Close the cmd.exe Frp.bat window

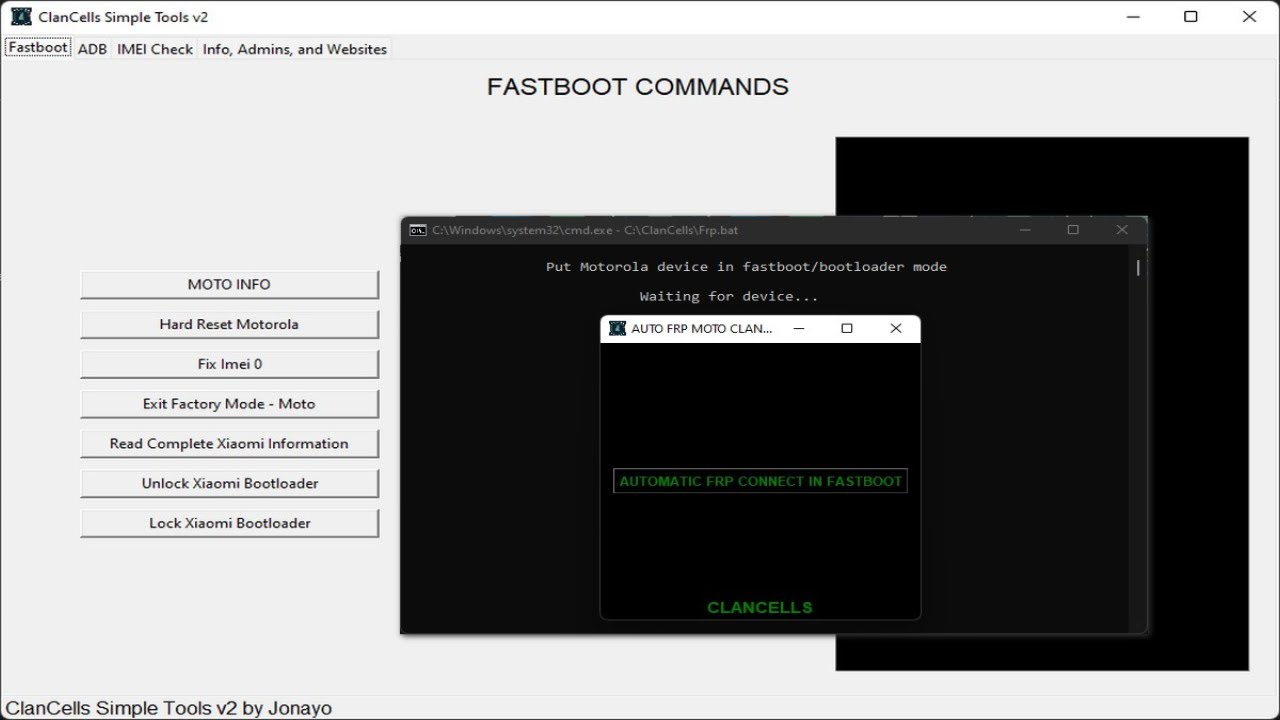click(1122, 230)
